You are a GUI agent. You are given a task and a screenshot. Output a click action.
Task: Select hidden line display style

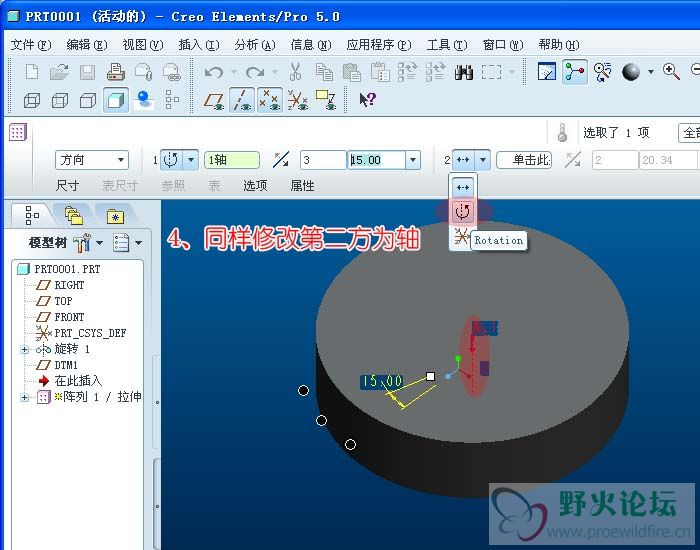coord(60,100)
